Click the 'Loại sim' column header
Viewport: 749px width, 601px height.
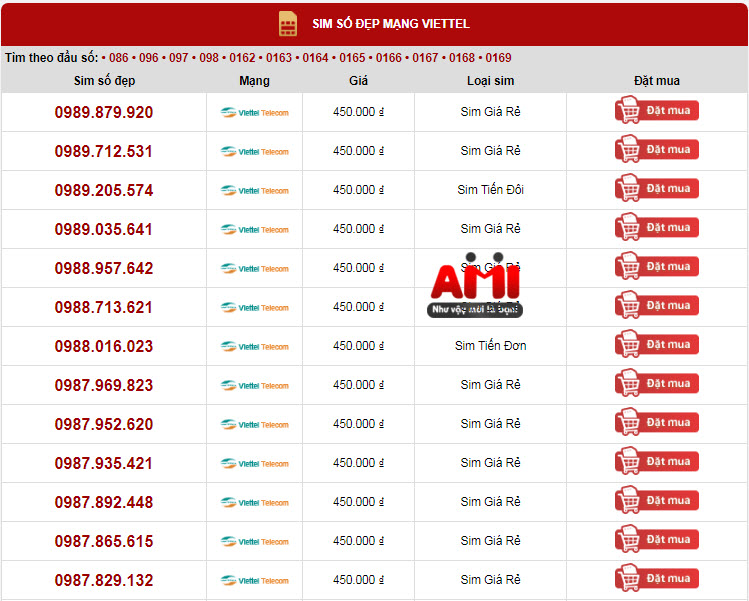(x=491, y=81)
